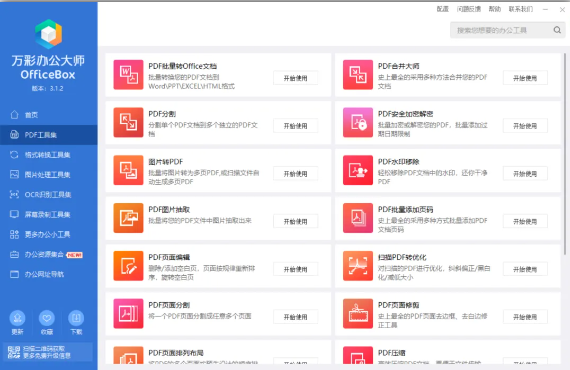570x370 pixels.
Task: Open 格式转换工具集 in the sidebar
Action: point(49,155)
